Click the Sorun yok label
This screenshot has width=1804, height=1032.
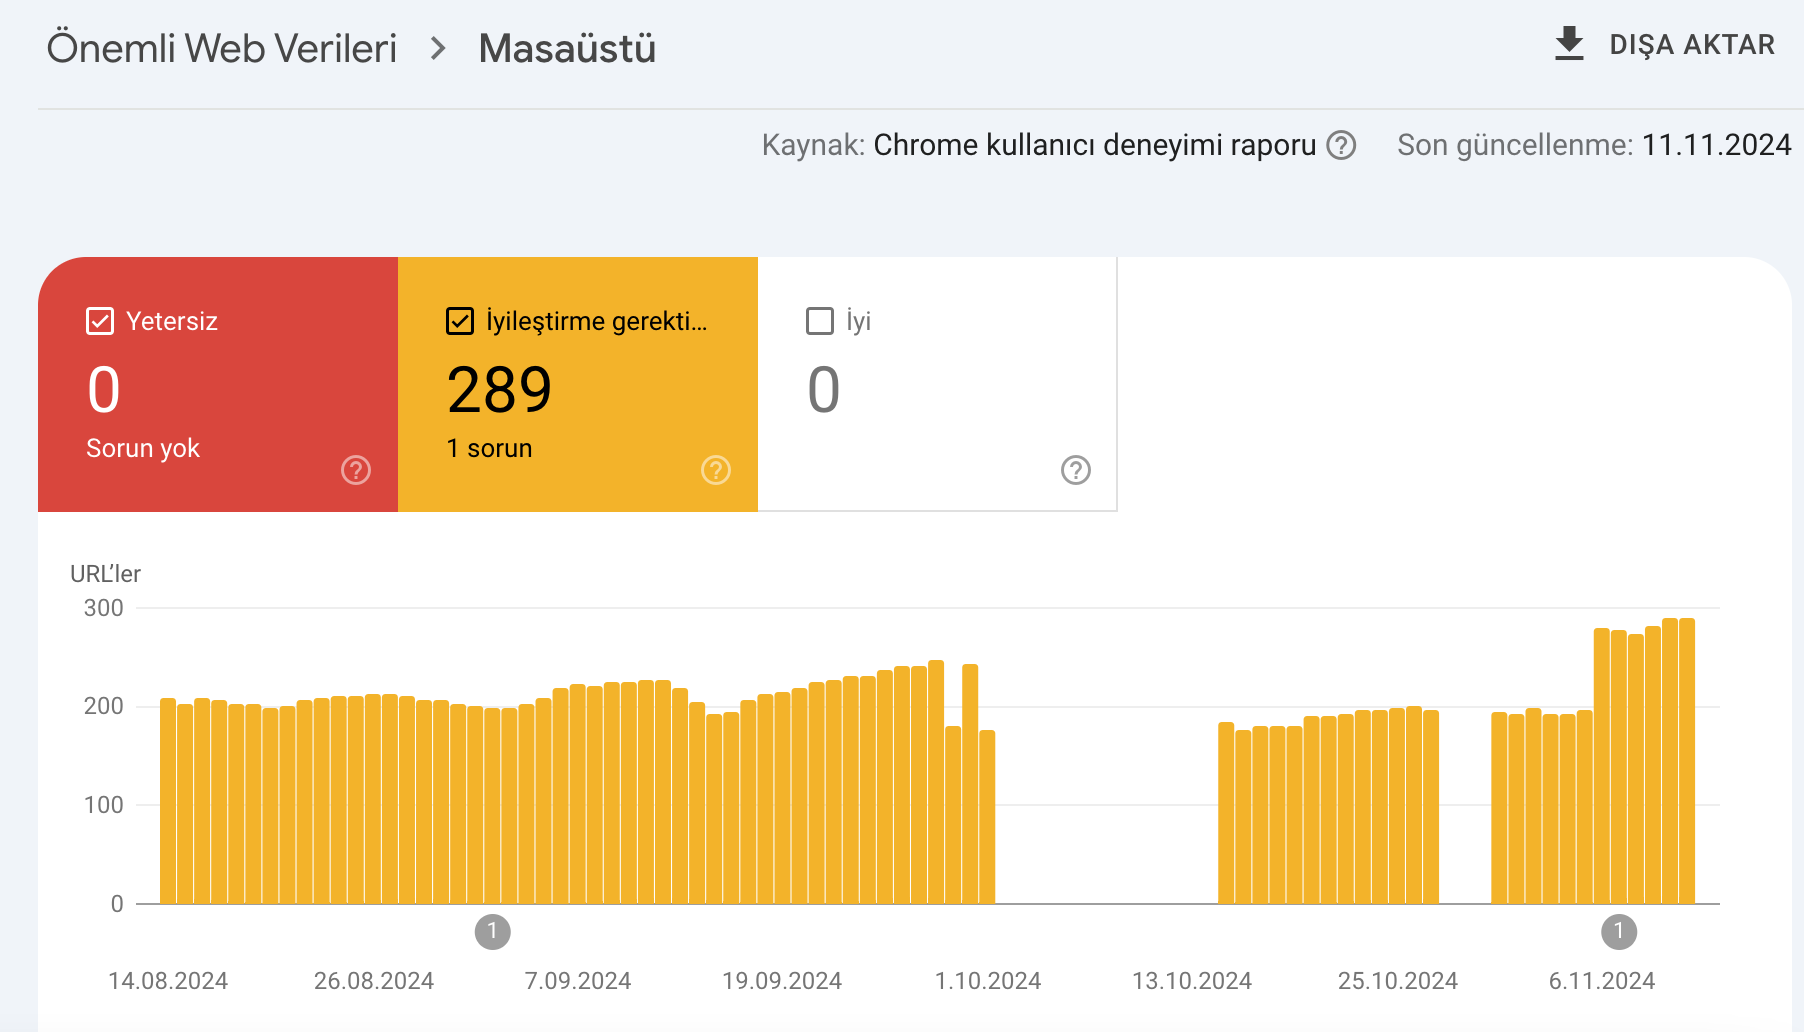143,448
